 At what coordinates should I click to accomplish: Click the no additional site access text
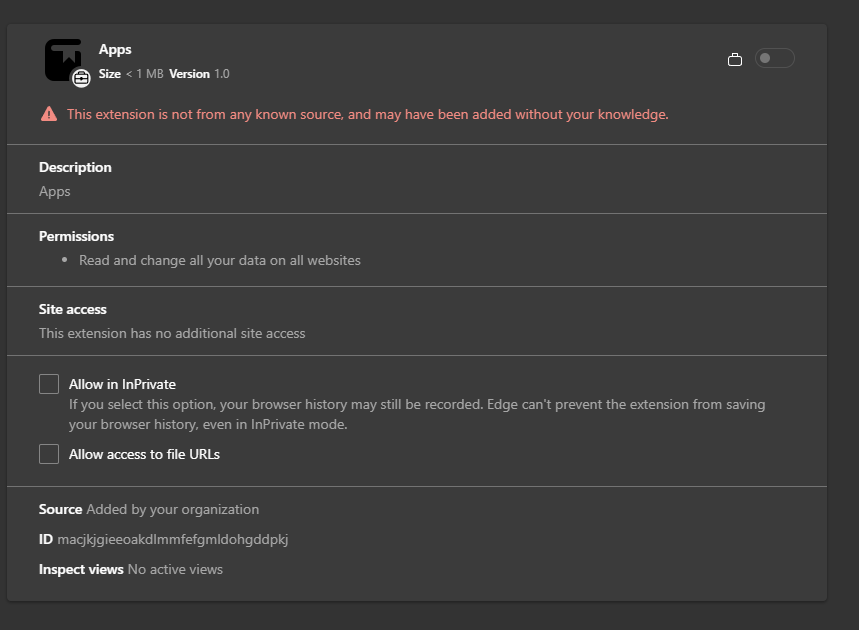(172, 333)
